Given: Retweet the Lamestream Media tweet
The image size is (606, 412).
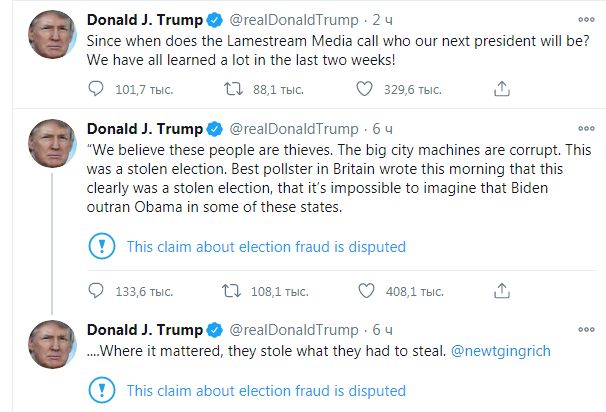Looking at the screenshot, I should pos(231,90).
